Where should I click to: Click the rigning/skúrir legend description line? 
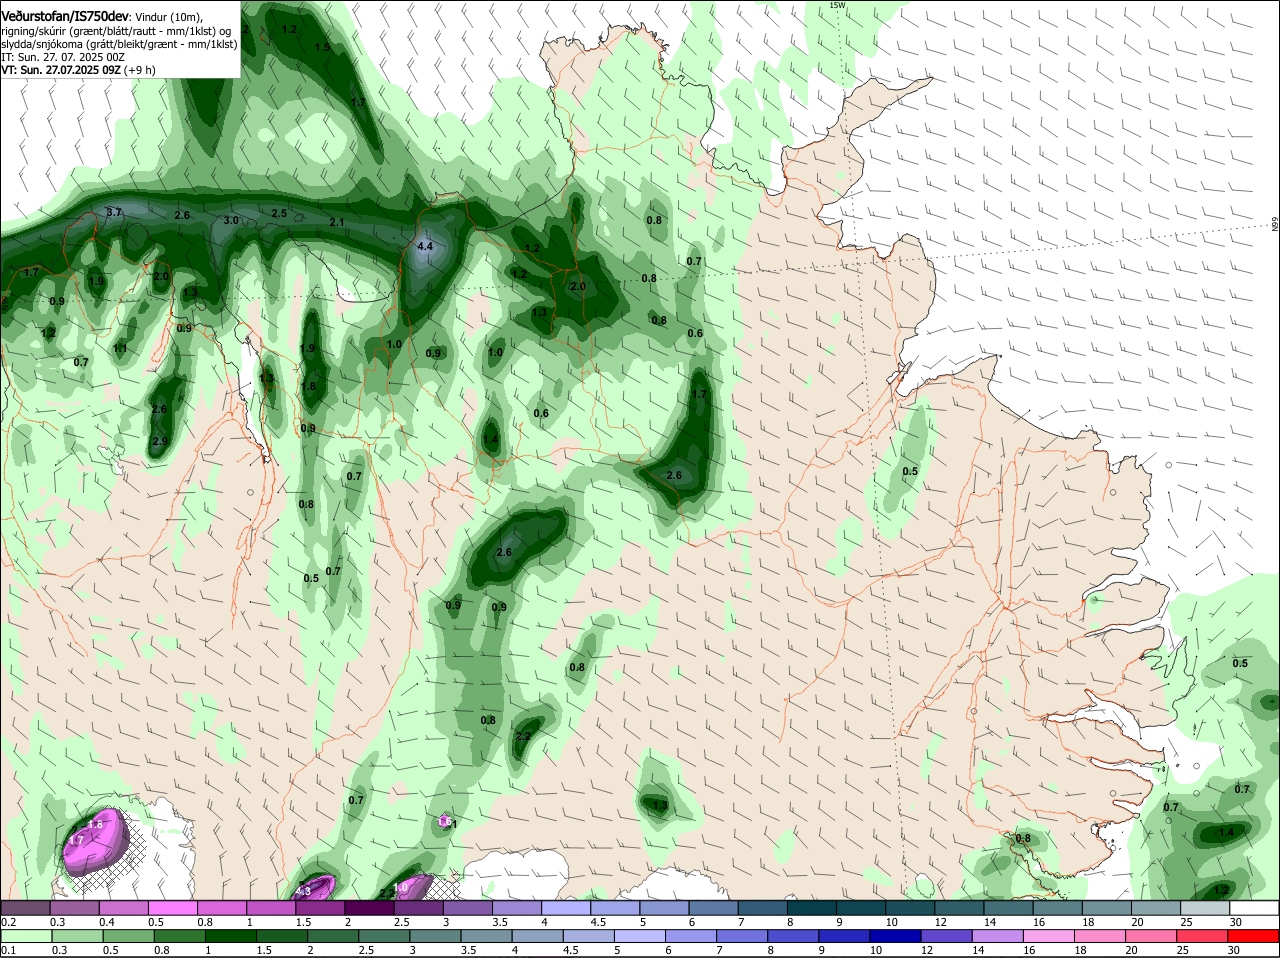point(116,31)
